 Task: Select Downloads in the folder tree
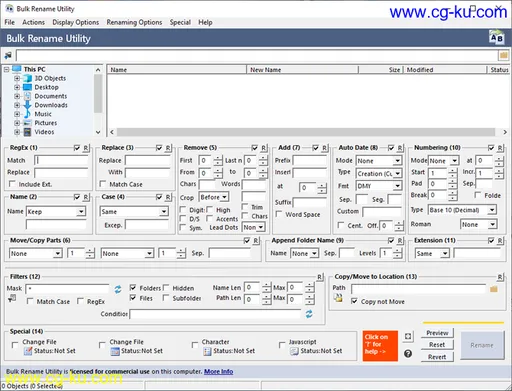(51, 105)
